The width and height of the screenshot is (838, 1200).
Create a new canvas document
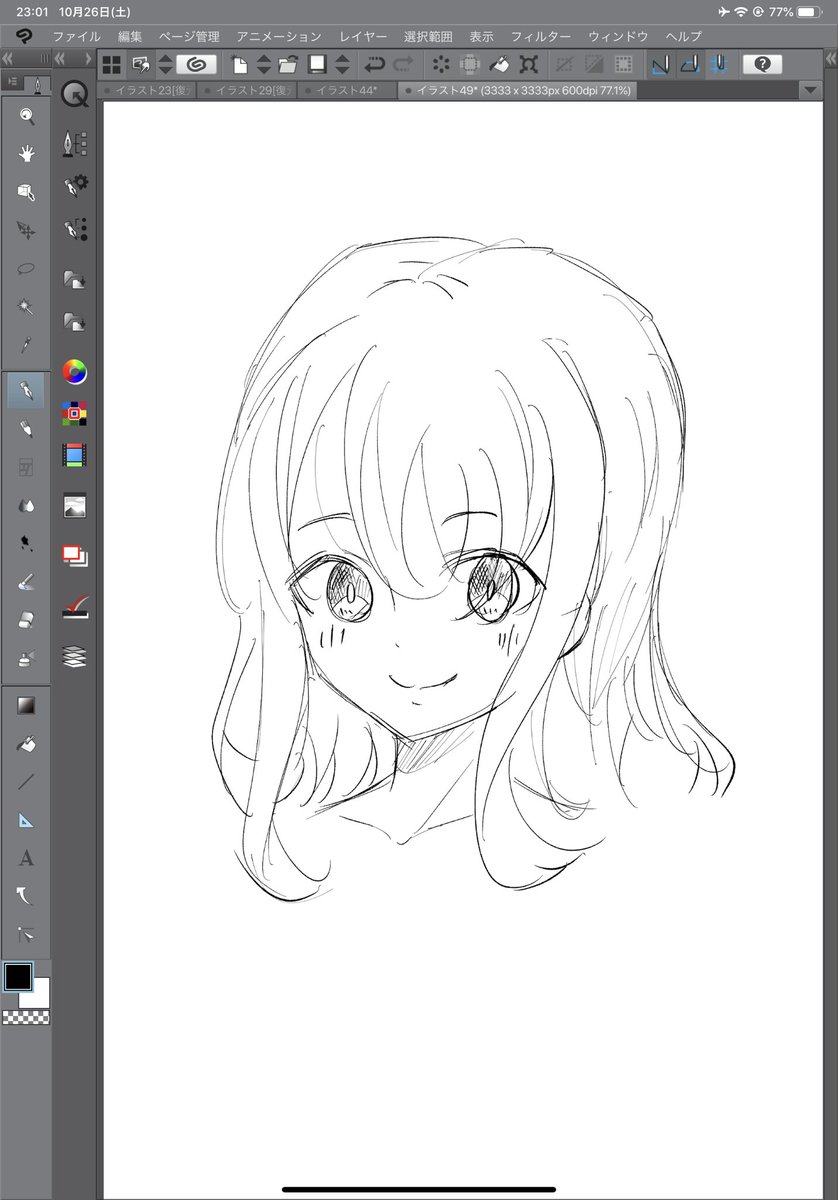coord(239,64)
